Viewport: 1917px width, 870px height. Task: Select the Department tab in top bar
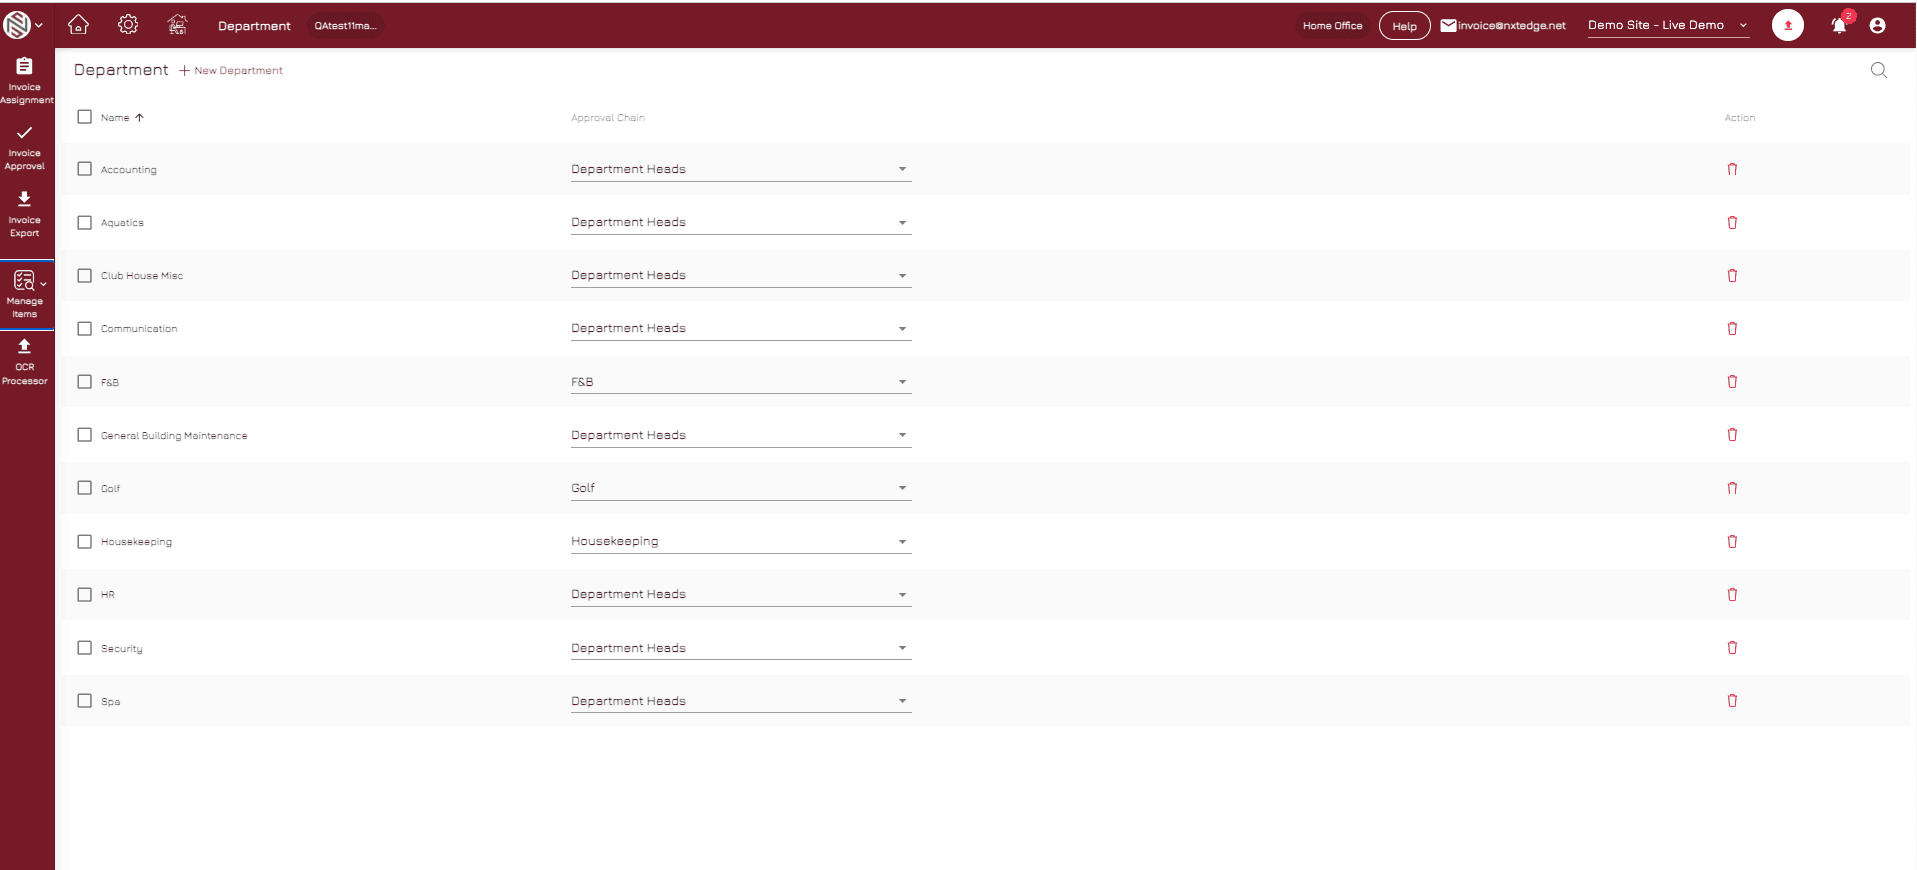[254, 26]
